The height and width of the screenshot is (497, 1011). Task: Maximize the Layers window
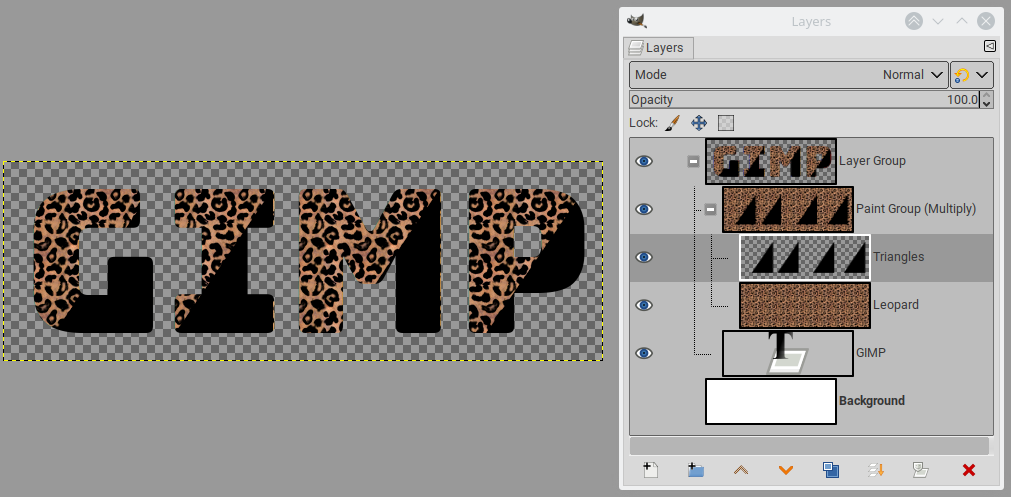(962, 21)
